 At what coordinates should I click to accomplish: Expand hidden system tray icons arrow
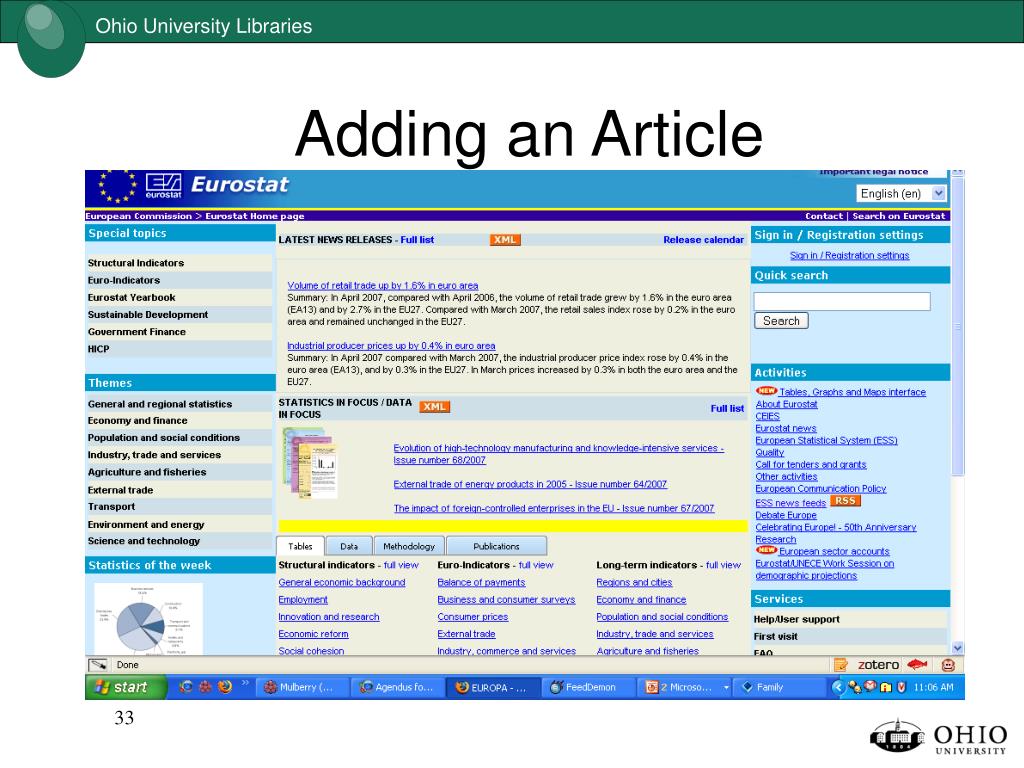point(838,687)
